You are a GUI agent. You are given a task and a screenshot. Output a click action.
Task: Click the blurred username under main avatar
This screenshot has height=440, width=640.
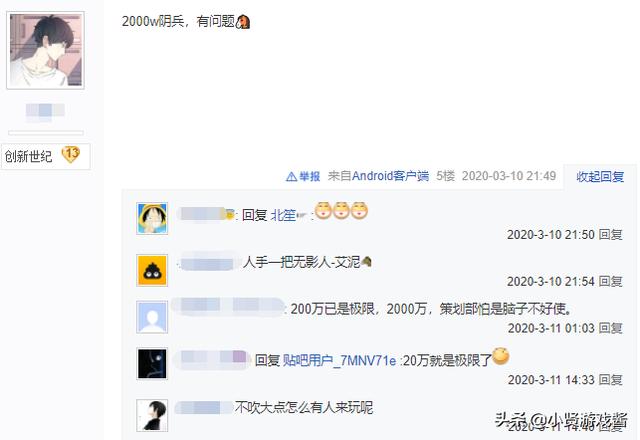(x=45, y=111)
